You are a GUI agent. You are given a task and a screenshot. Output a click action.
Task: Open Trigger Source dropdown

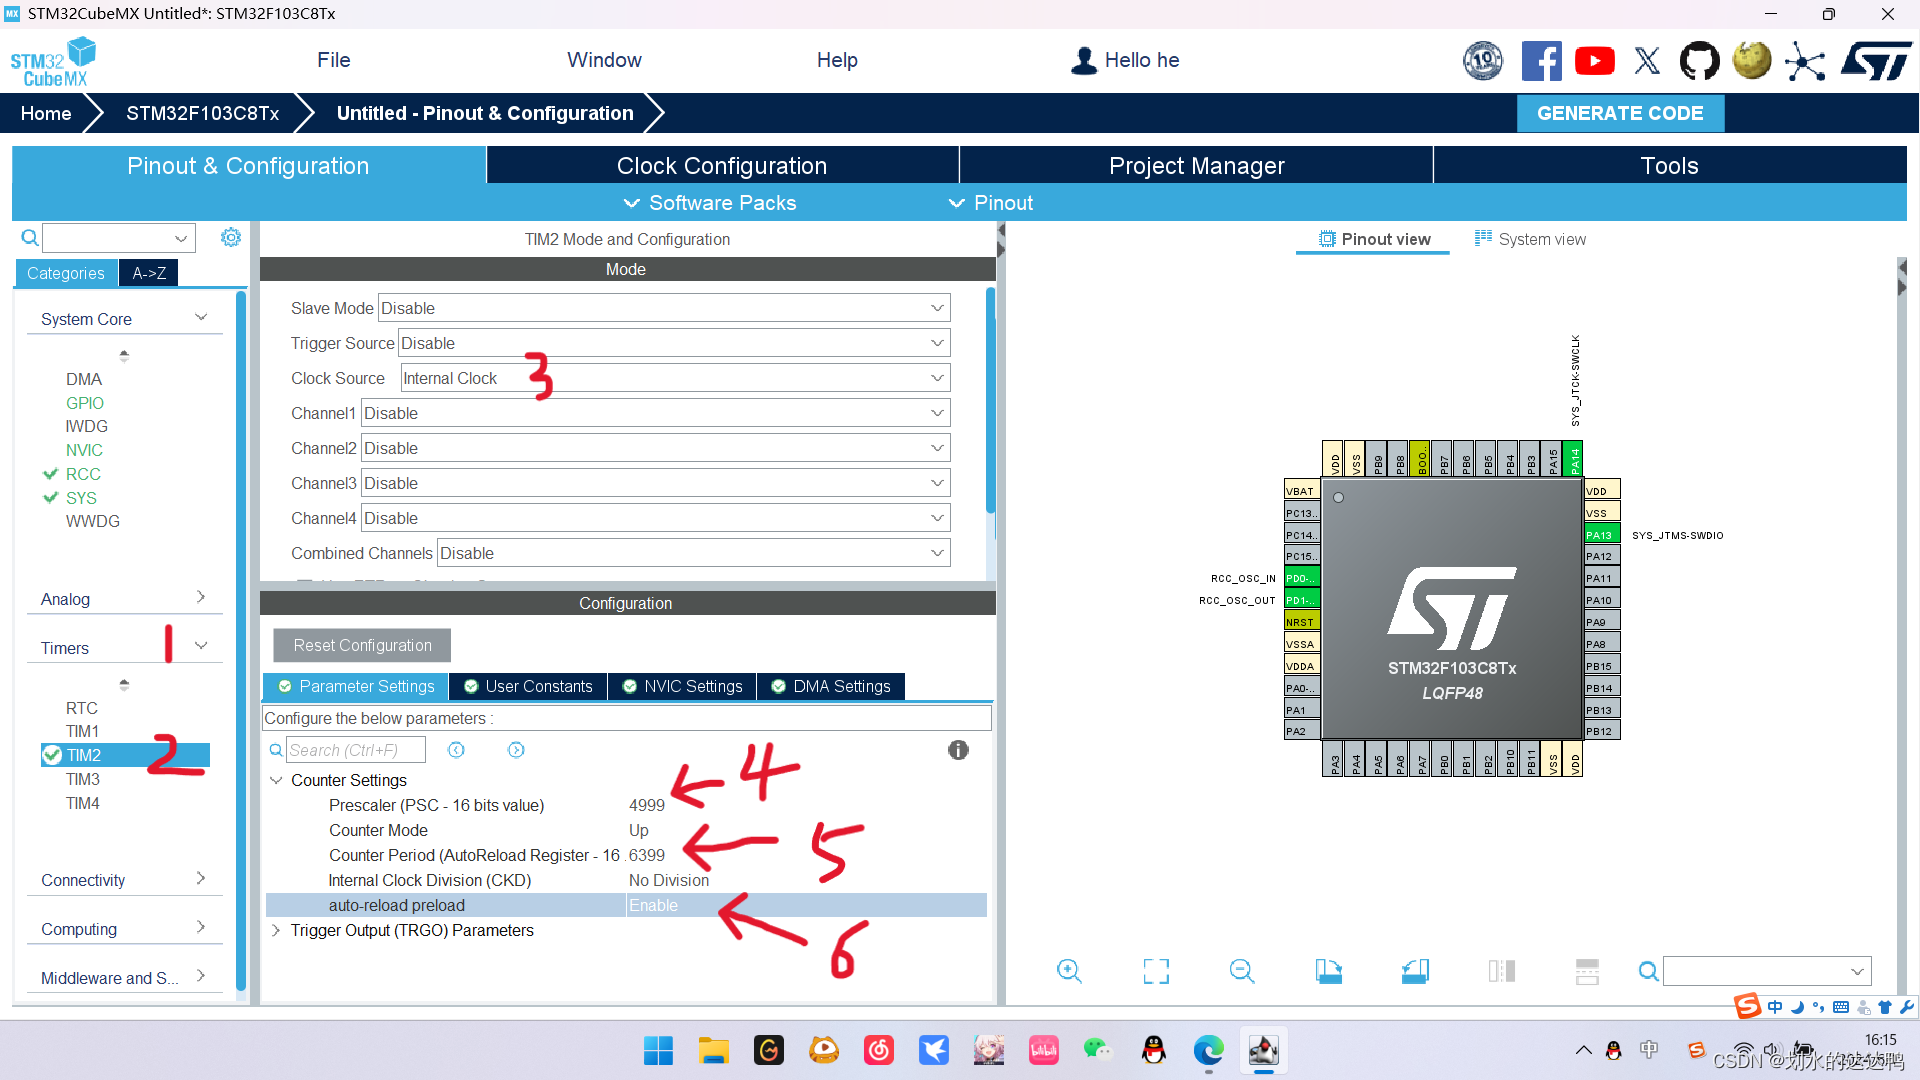[x=674, y=343]
